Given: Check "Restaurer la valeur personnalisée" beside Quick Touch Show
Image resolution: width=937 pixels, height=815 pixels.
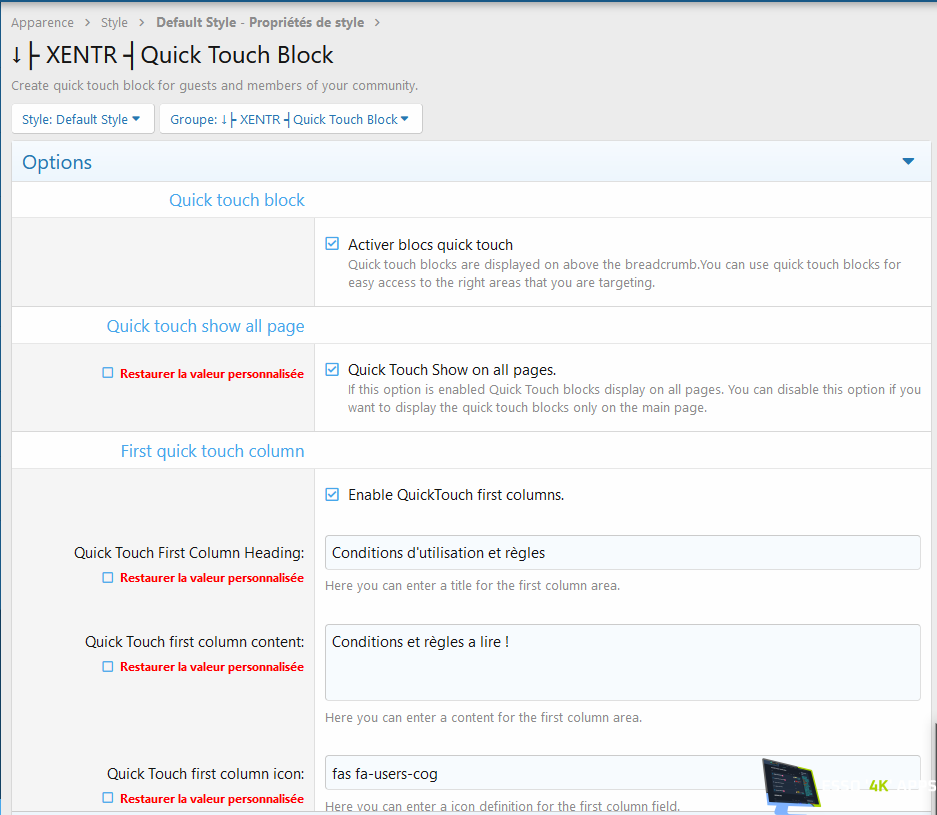Looking at the screenshot, I should pos(107,372).
